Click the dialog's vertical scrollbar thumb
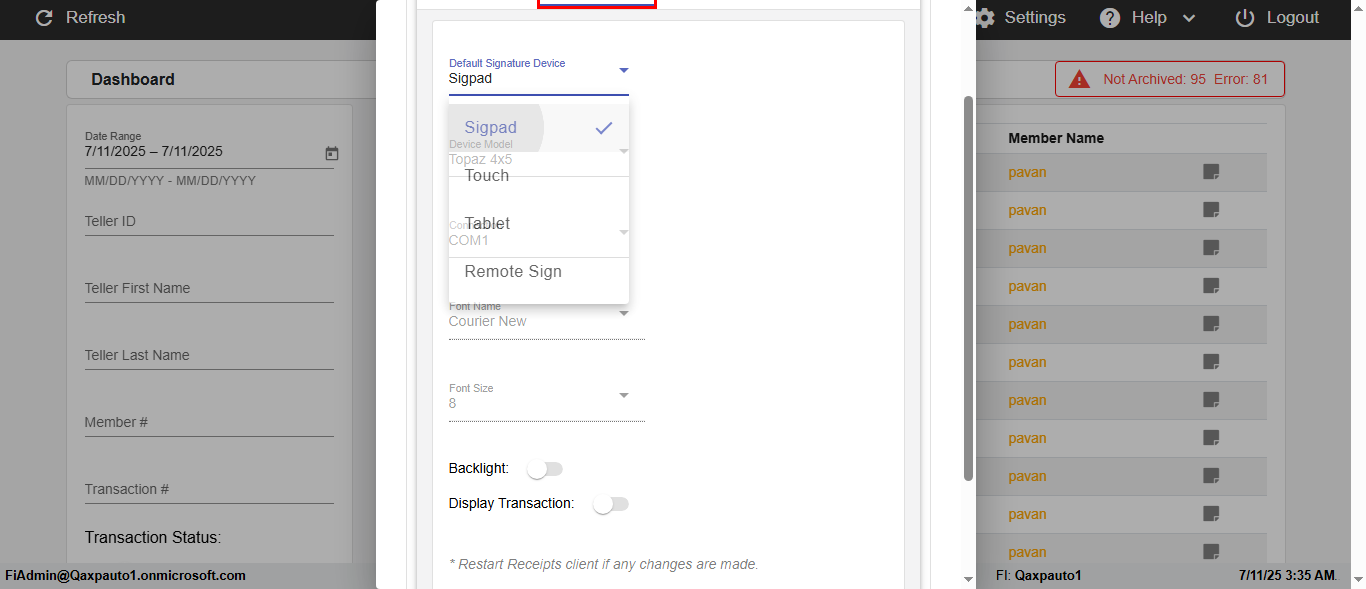This screenshot has width=1366, height=589. tap(968, 288)
